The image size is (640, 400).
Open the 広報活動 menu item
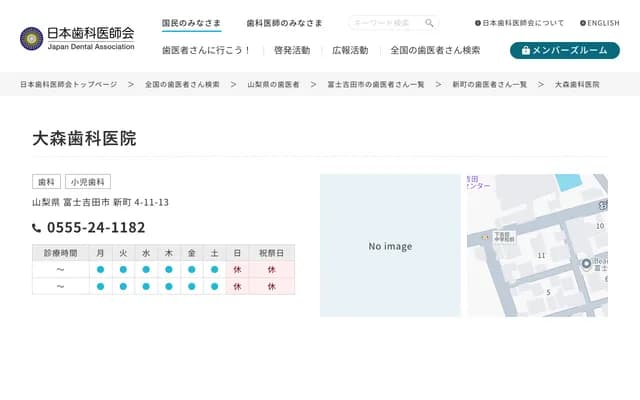click(350, 50)
